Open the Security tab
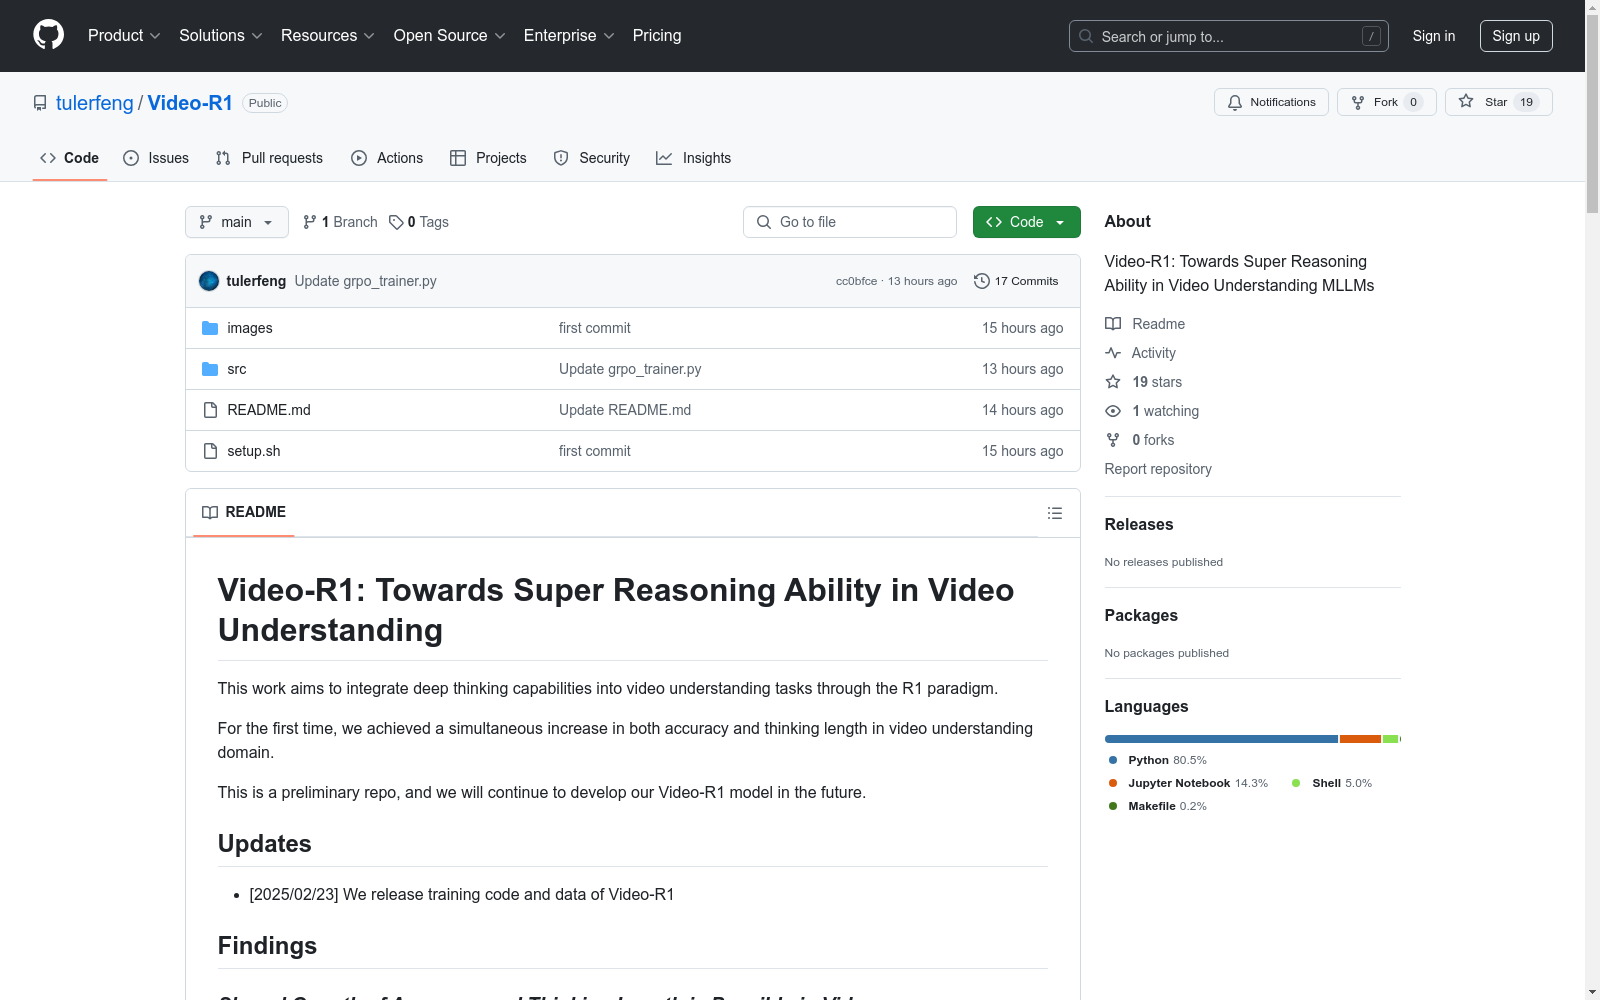This screenshot has height=1000, width=1600. pos(592,158)
